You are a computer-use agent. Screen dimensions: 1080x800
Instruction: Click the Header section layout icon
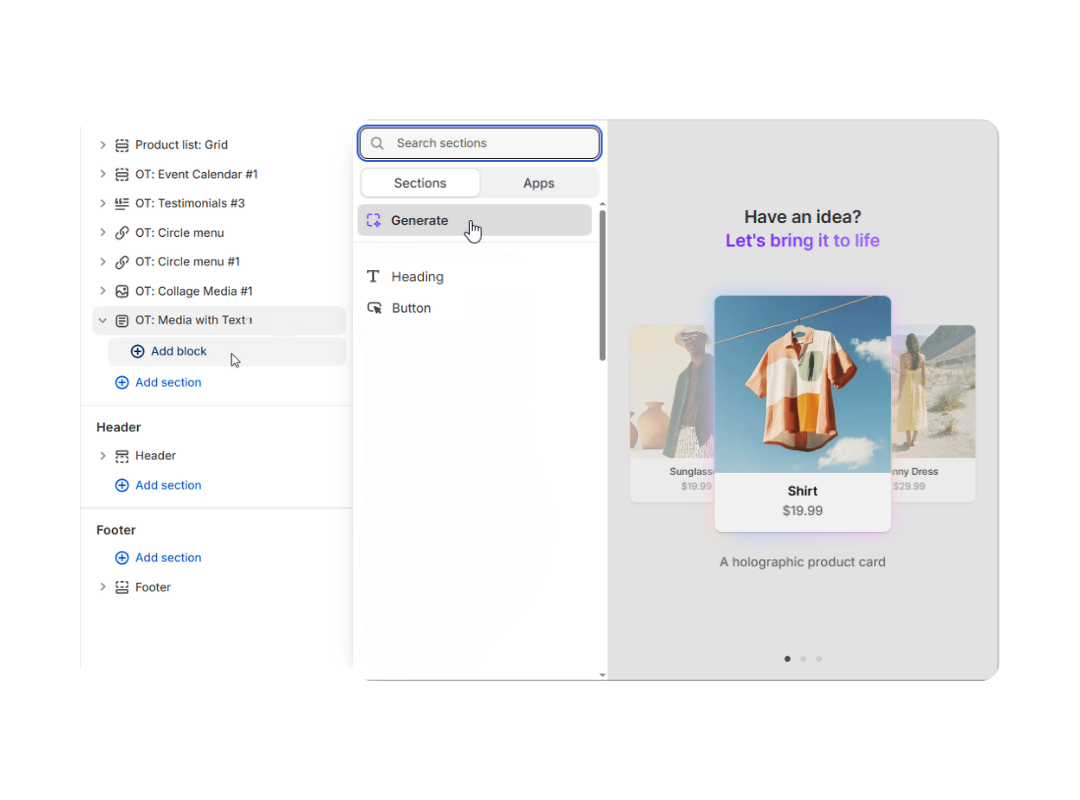[x=122, y=456]
